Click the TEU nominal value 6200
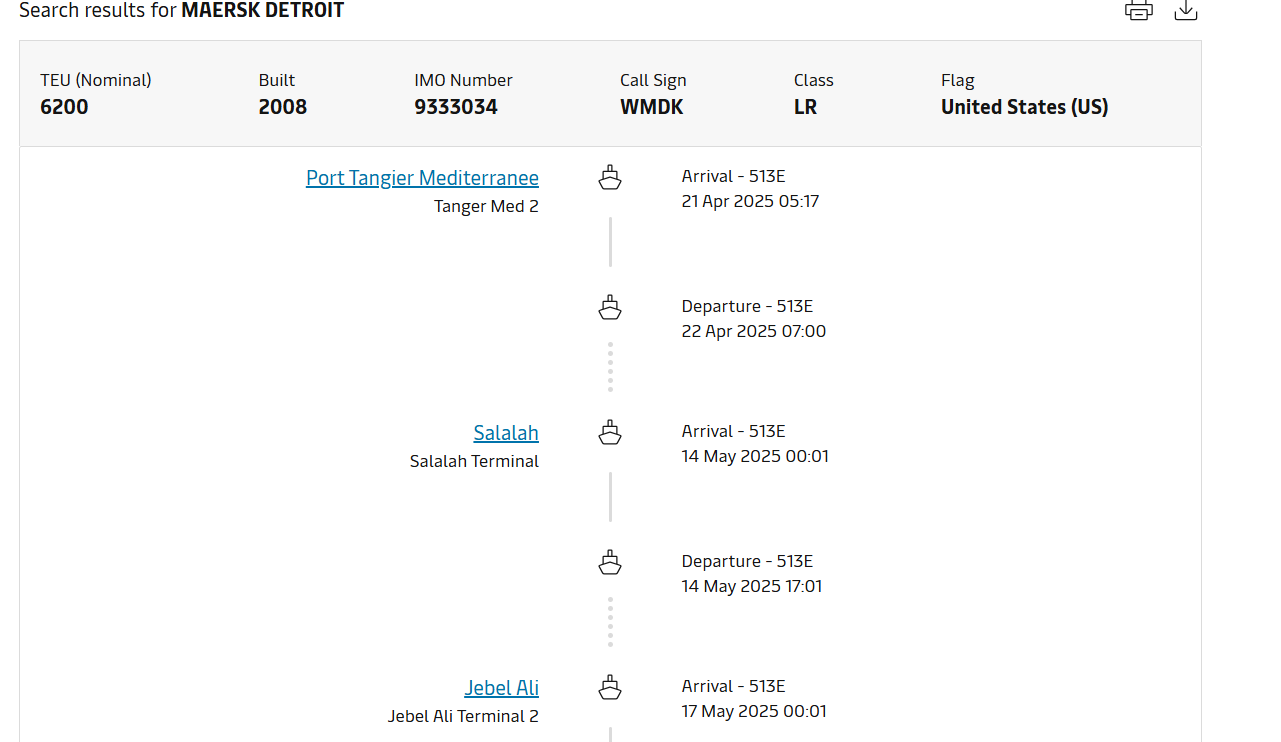The image size is (1281, 742). pos(64,107)
